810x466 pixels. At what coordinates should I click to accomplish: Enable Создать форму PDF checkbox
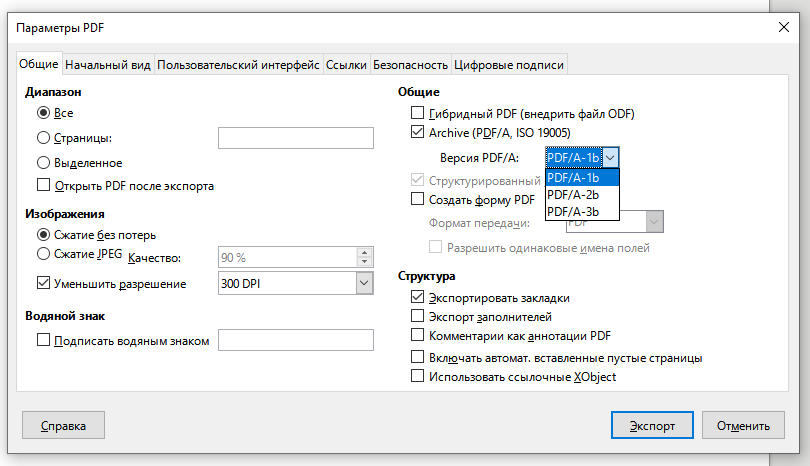pos(417,199)
